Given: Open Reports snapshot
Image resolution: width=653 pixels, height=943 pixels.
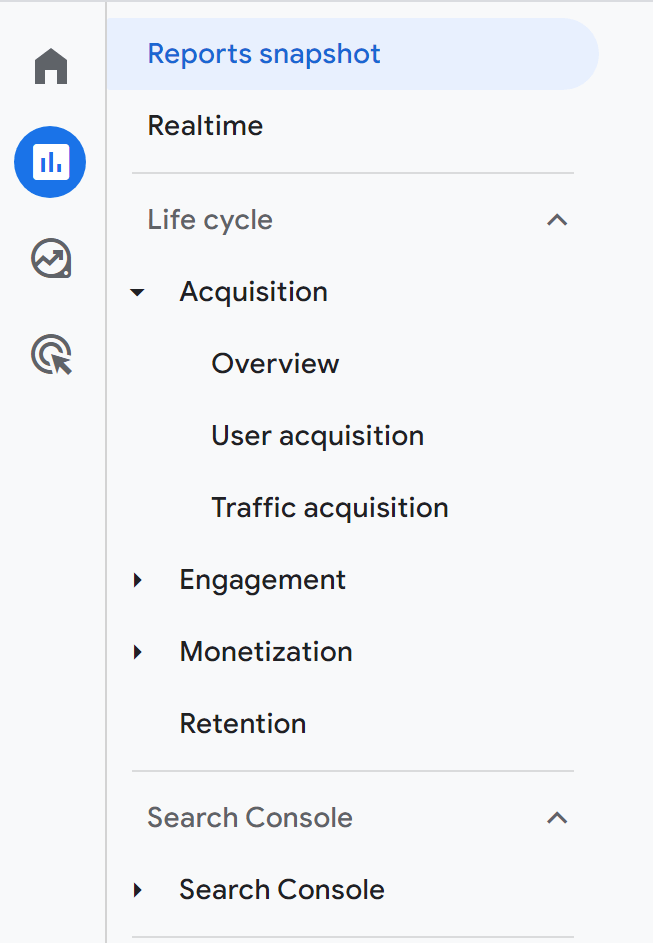Looking at the screenshot, I should [x=264, y=54].
